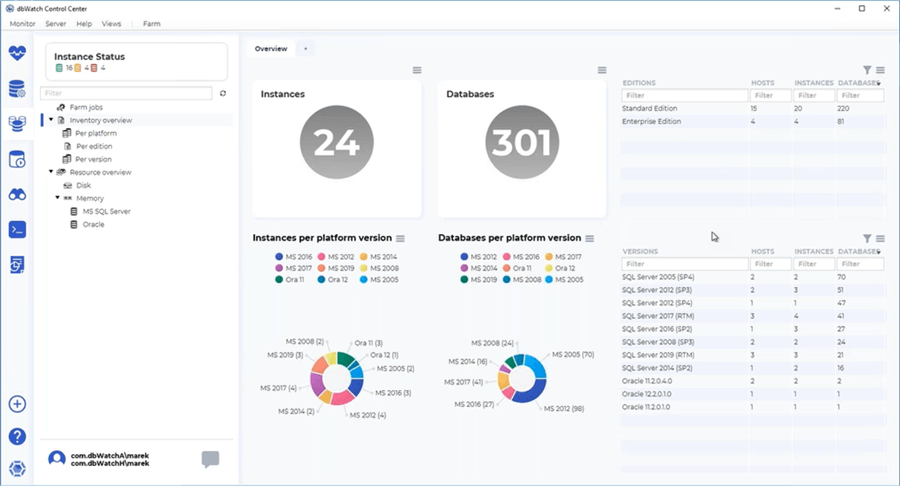The height and width of the screenshot is (486, 900).
Task: Open the Views menu
Action: [111, 24]
